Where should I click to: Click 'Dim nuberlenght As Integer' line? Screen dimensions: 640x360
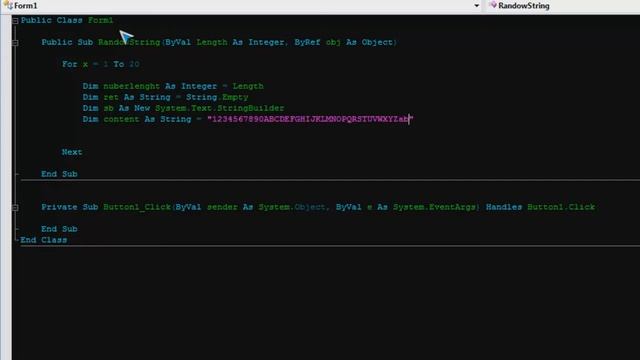pyautogui.click(x=173, y=86)
